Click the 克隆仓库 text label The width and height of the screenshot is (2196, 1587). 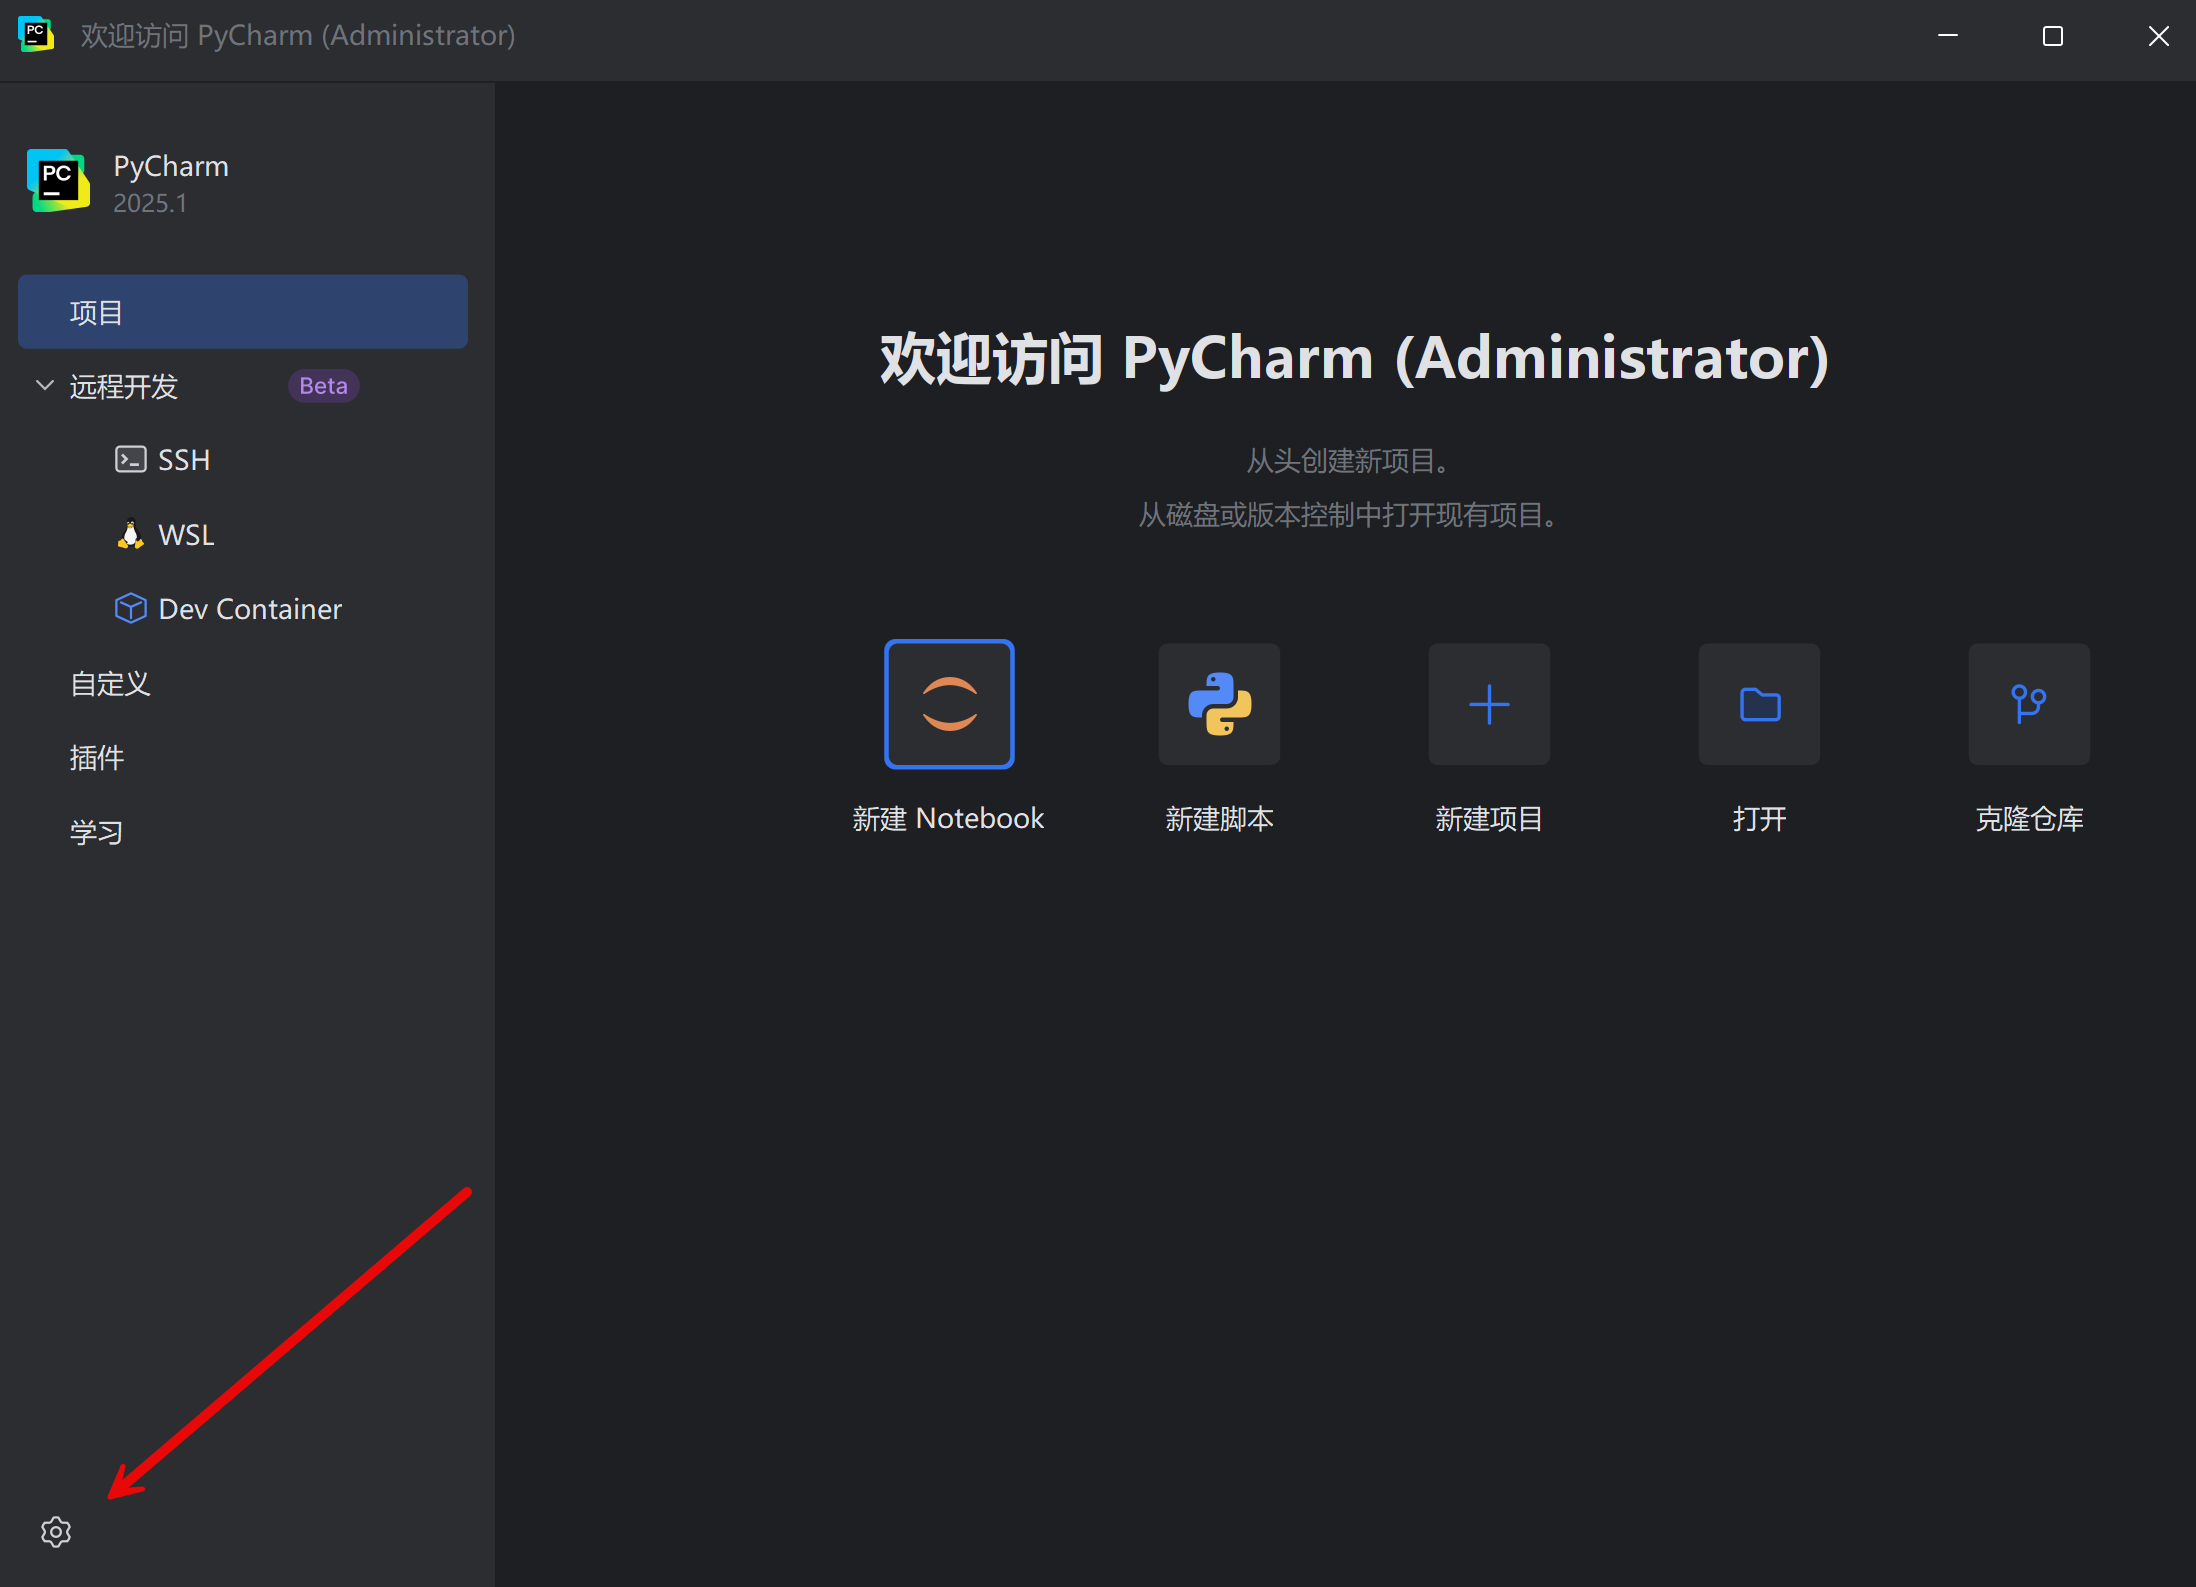point(2029,819)
